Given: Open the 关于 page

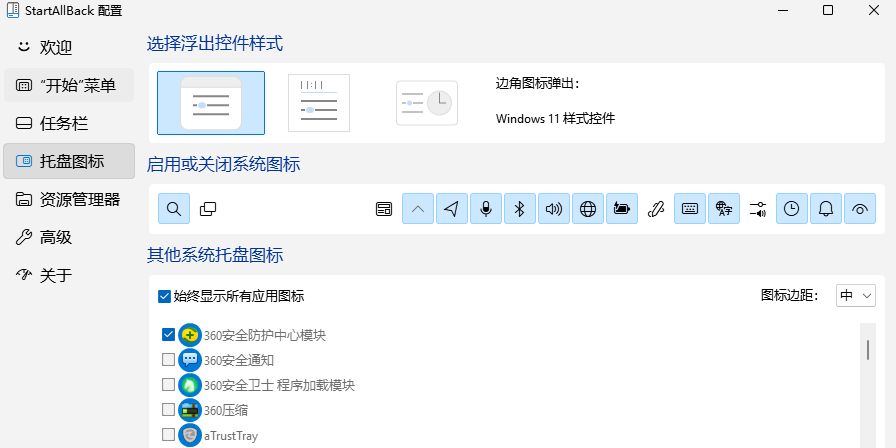Looking at the screenshot, I should tap(69, 275).
